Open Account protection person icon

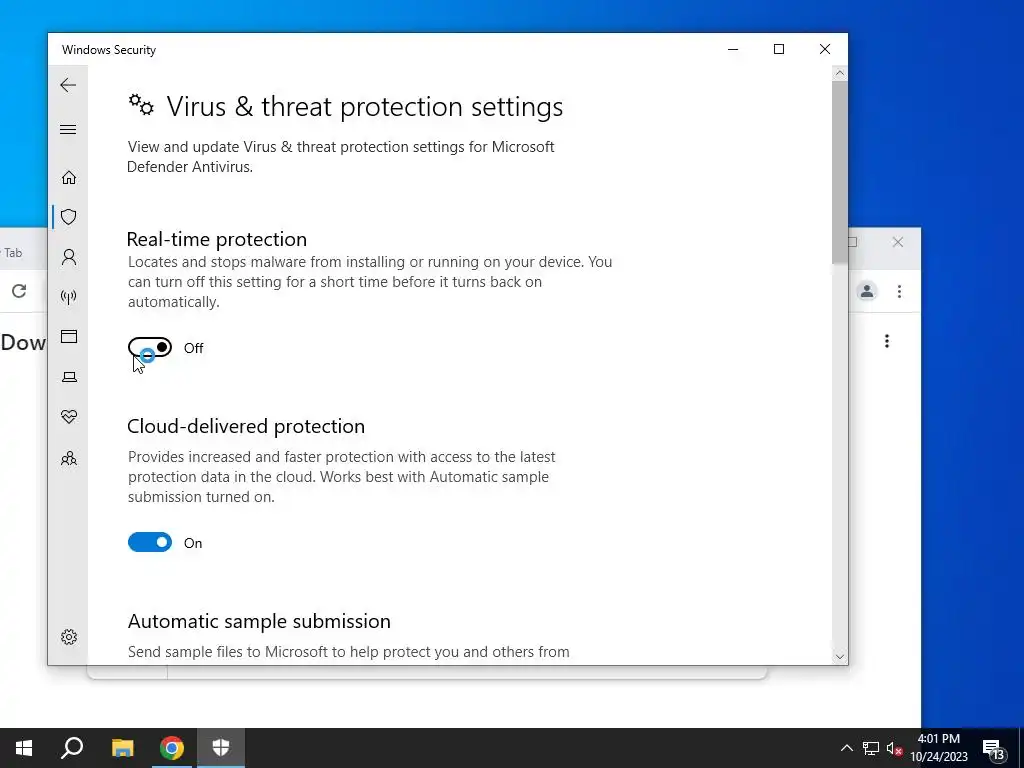pyautogui.click(x=69, y=257)
